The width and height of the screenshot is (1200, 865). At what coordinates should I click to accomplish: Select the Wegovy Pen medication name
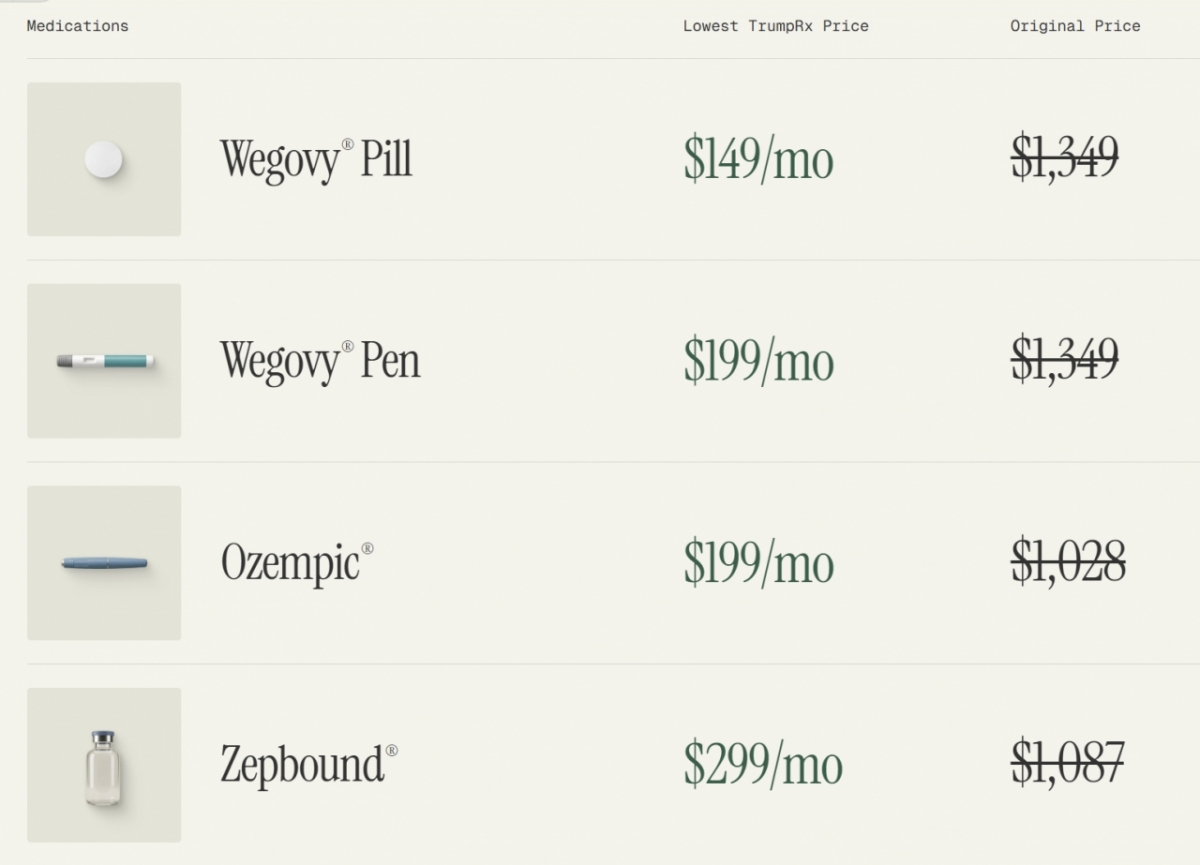(320, 361)
